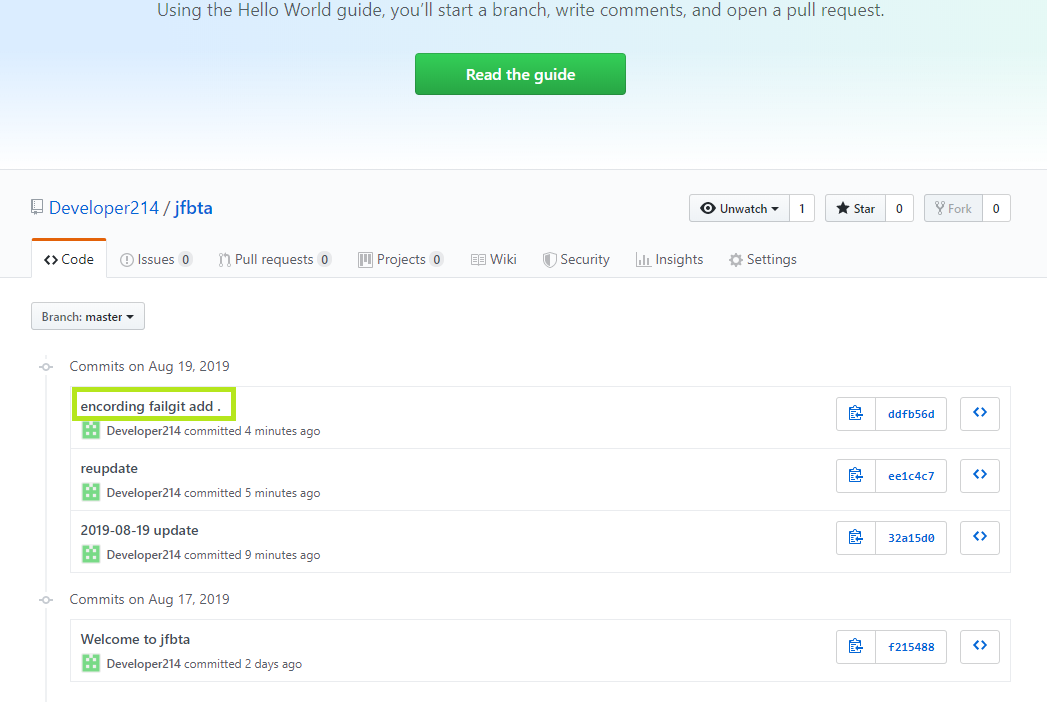Screen dimensions: 1047x710
Task: Copy full SHA for commit ddfb56d
Action: coord(855,414)
